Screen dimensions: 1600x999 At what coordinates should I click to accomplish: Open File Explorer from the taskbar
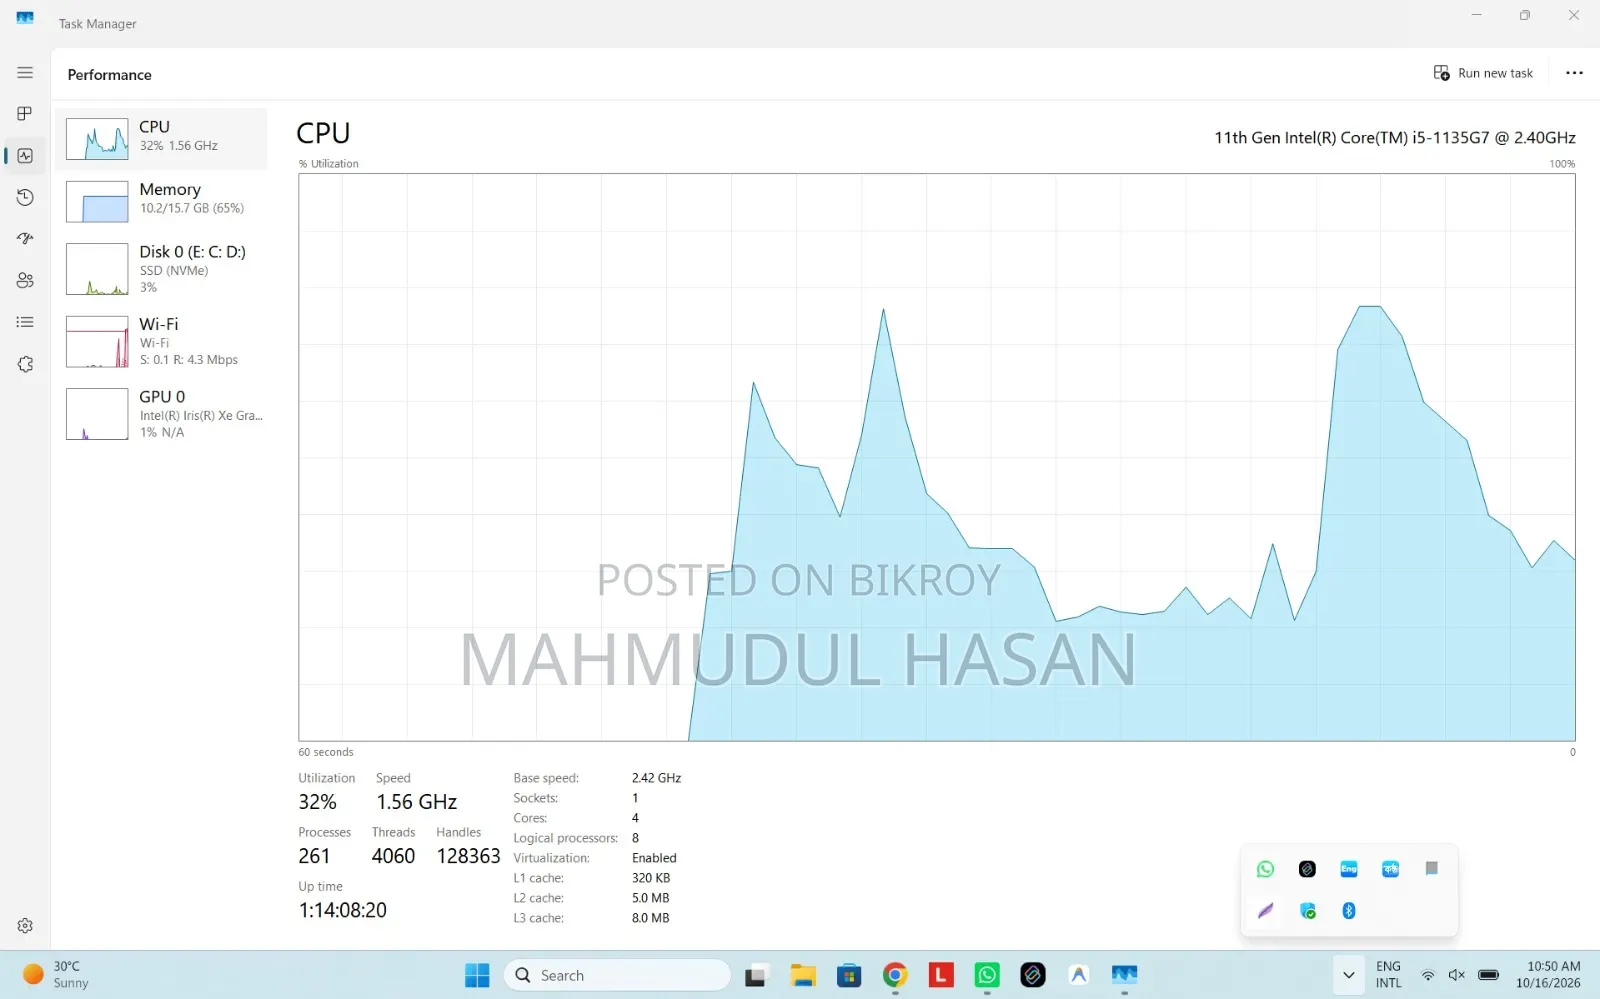[803, 975]
